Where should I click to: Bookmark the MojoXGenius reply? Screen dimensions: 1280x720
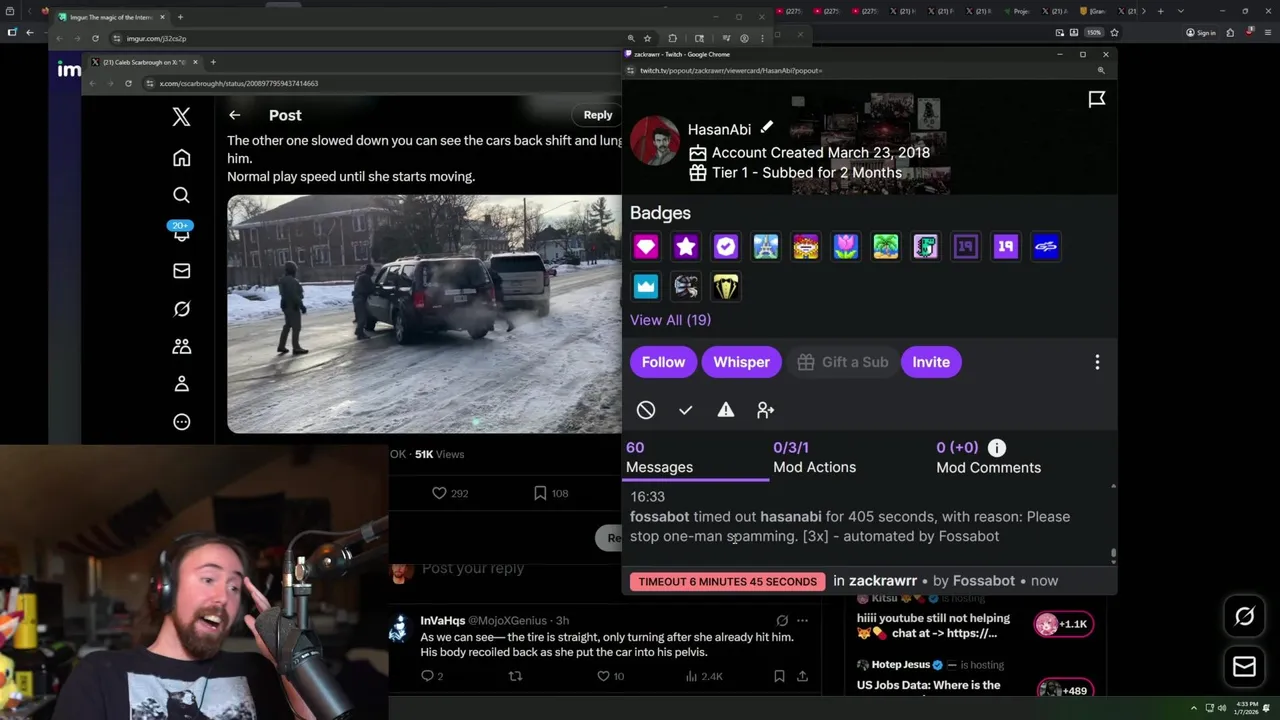click(x=779, y=676)
